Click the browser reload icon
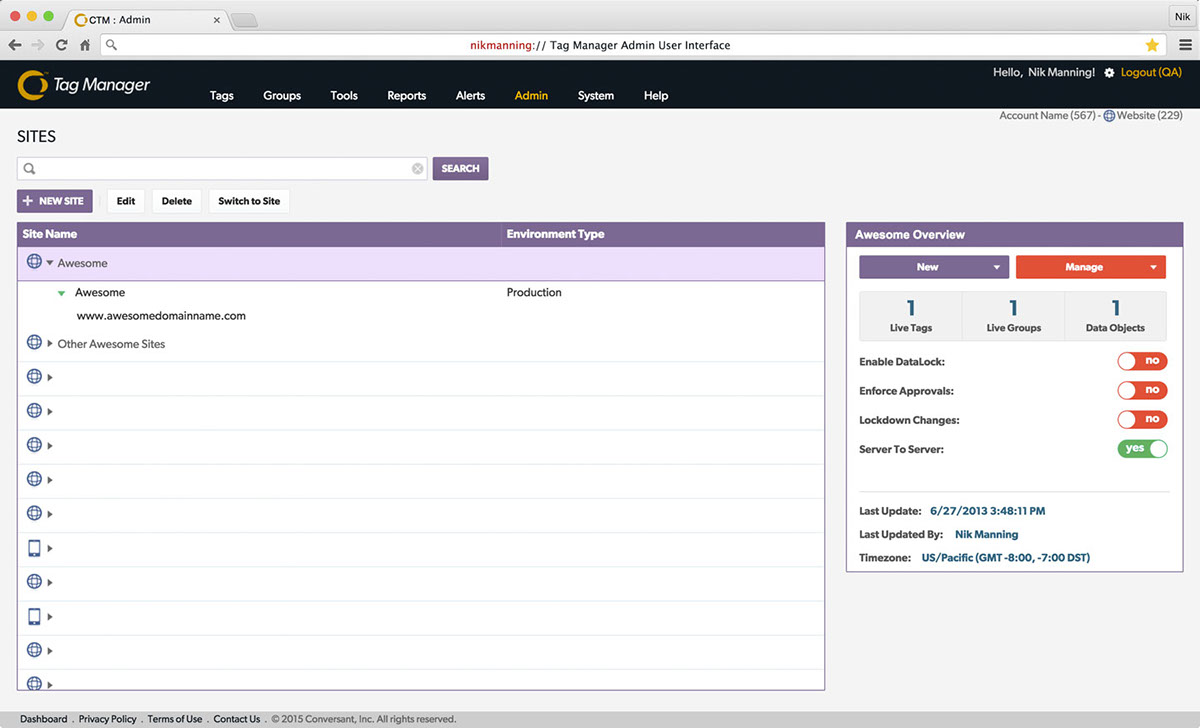This screenshot has width=1200, height=728. (62, 45)
